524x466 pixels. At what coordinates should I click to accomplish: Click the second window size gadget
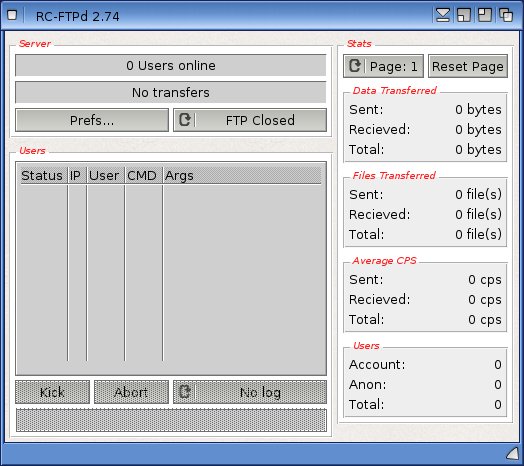(485, 15)
